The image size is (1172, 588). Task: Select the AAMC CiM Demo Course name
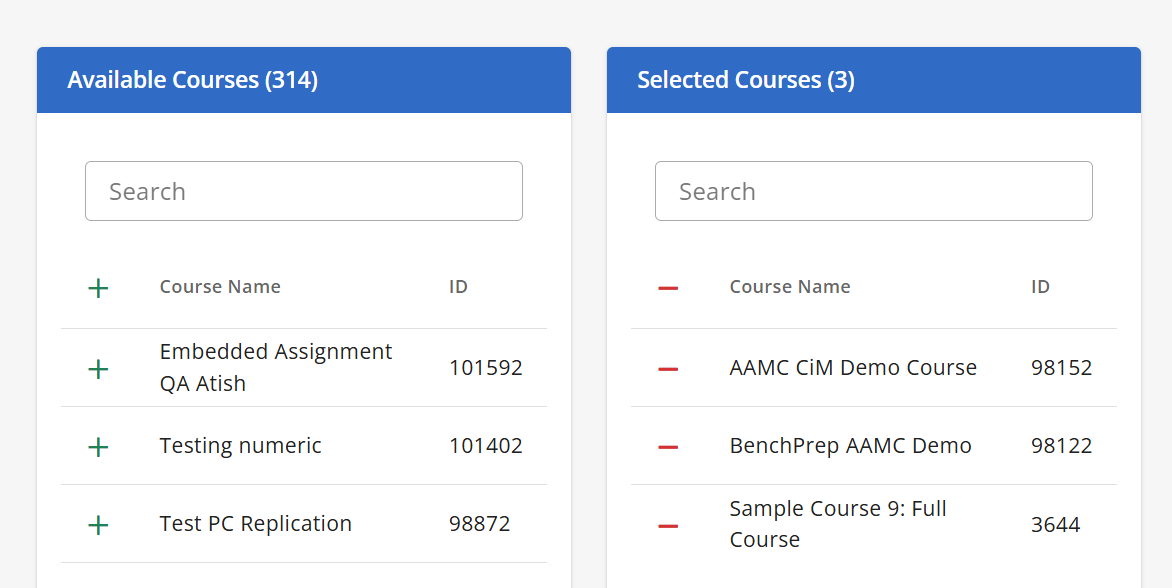click(x=853, y=368)
